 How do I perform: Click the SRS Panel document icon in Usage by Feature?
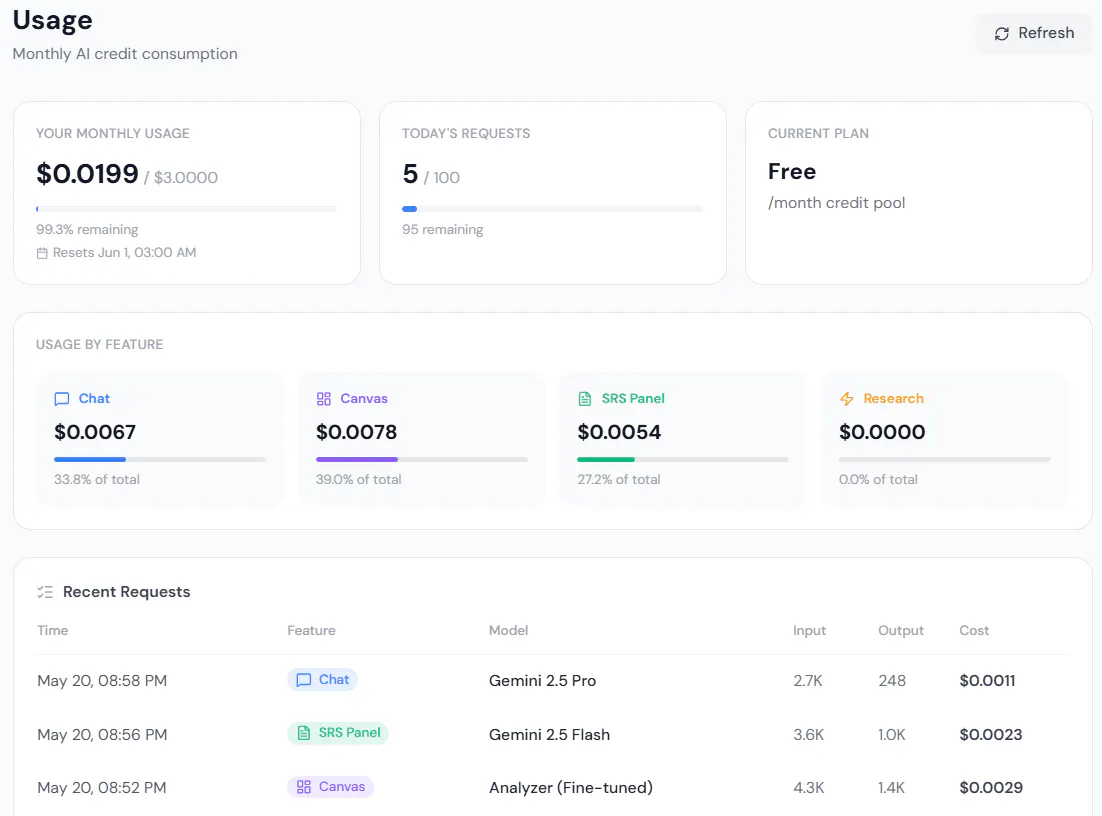(585, 399)
